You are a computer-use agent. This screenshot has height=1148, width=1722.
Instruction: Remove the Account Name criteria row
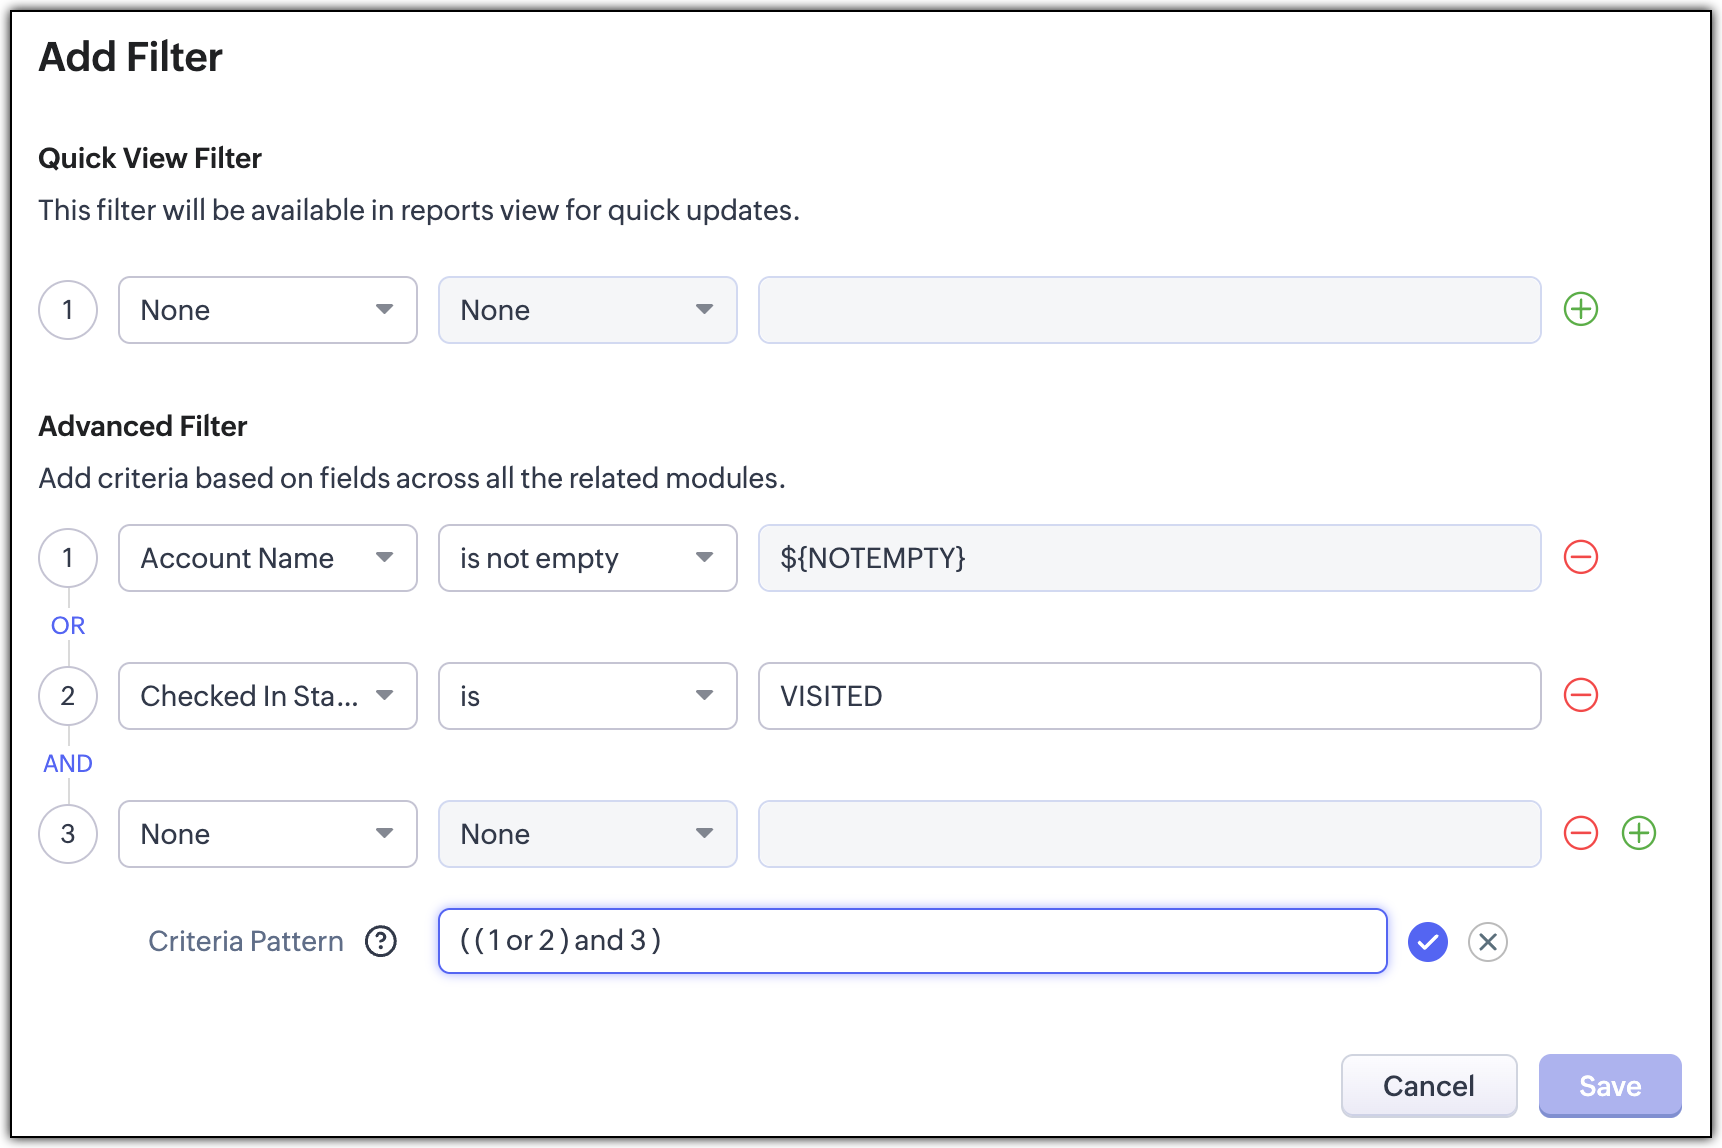click(x=1580, y=558)
